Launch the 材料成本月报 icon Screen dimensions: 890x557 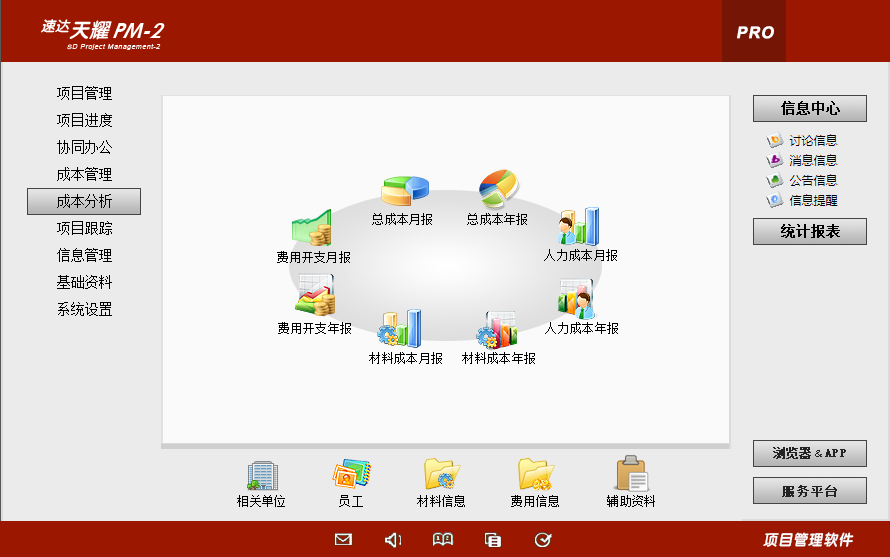[x=399, y=329]
